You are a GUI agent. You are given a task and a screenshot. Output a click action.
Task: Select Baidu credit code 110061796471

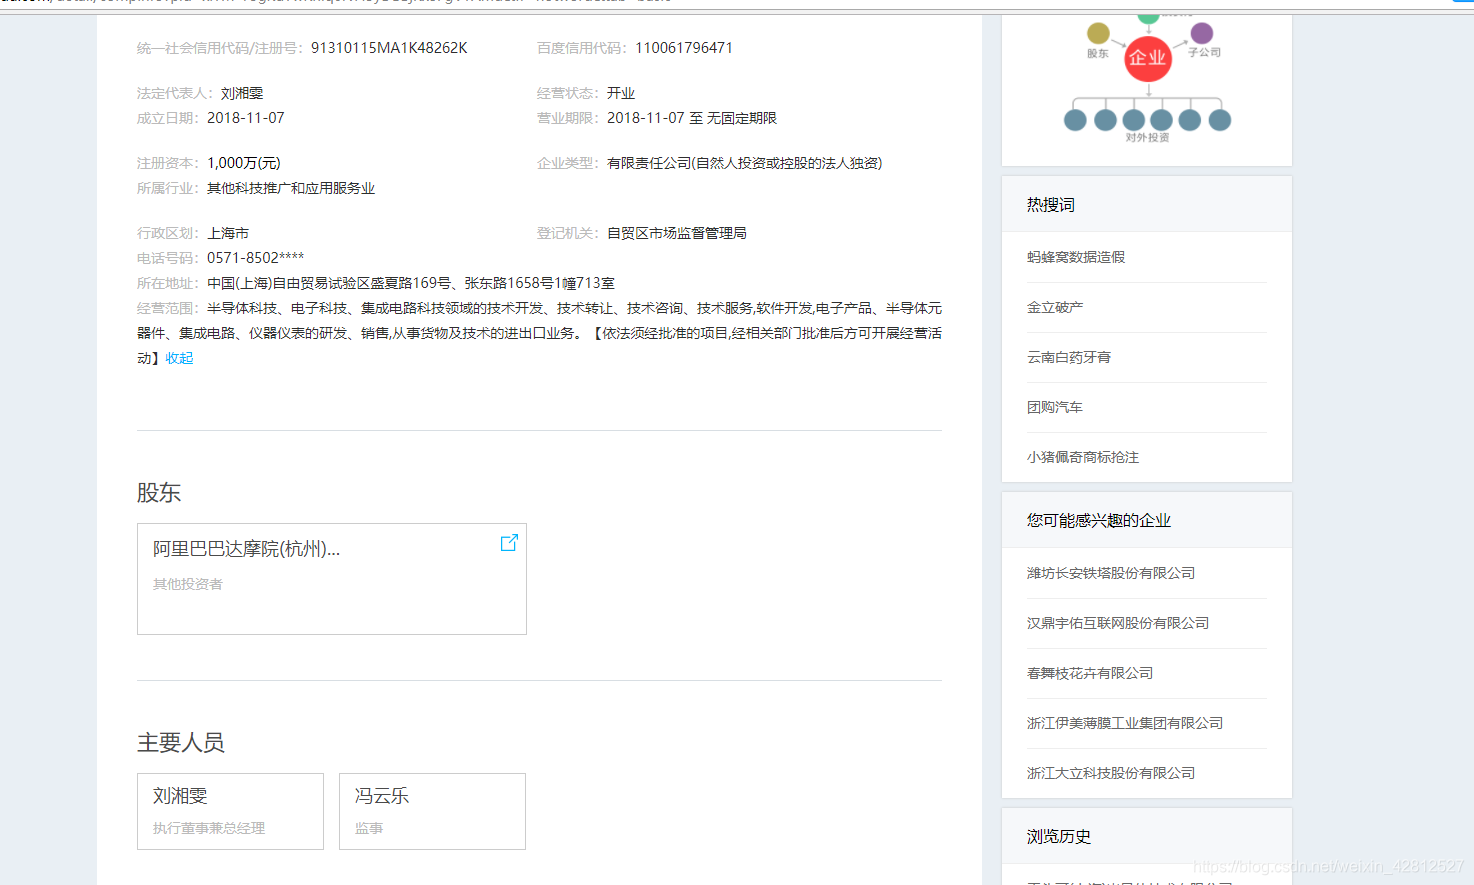coord(684,48)
